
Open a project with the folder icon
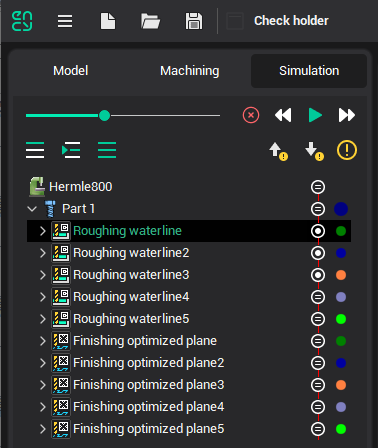click(150, 21)
